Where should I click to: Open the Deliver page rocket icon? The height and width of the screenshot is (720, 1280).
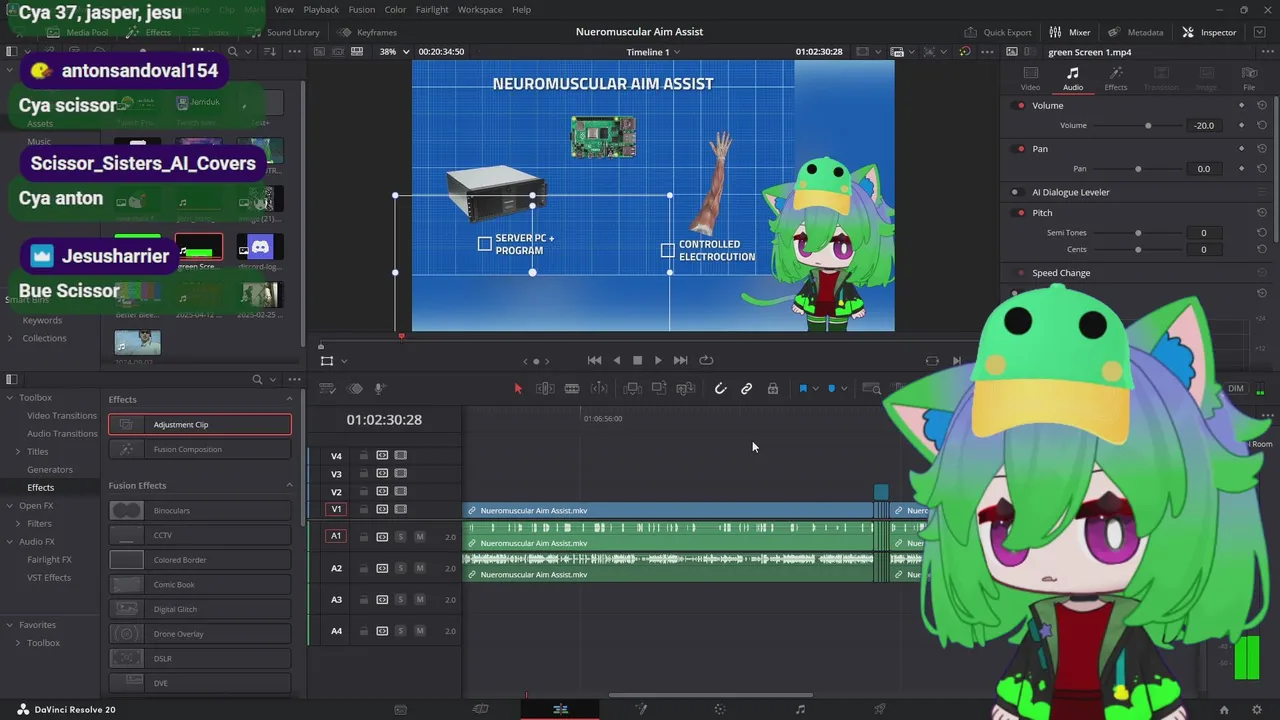click(880, 709)
